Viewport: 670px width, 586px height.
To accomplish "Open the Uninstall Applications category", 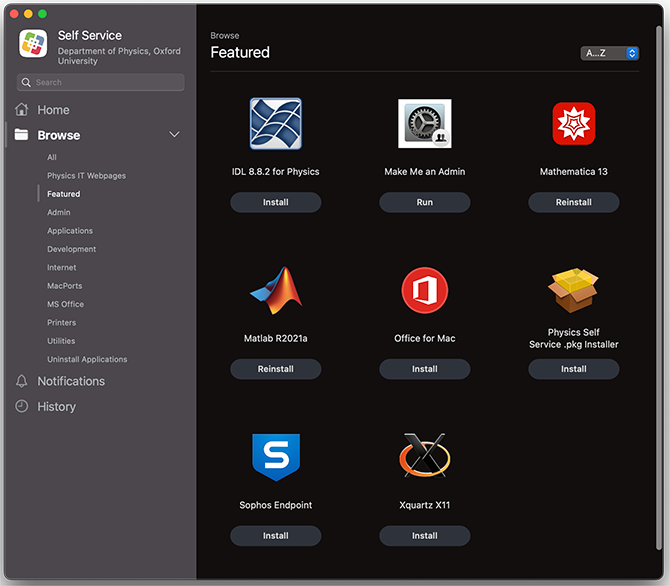I will coord(87,359).
